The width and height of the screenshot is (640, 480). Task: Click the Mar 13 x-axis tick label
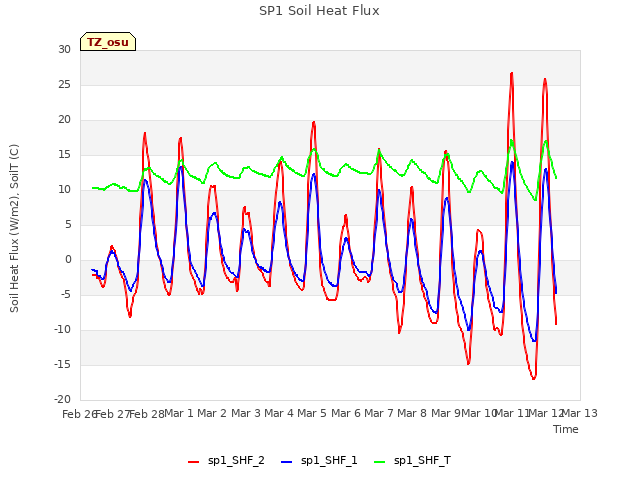click(x=580, y=413)
